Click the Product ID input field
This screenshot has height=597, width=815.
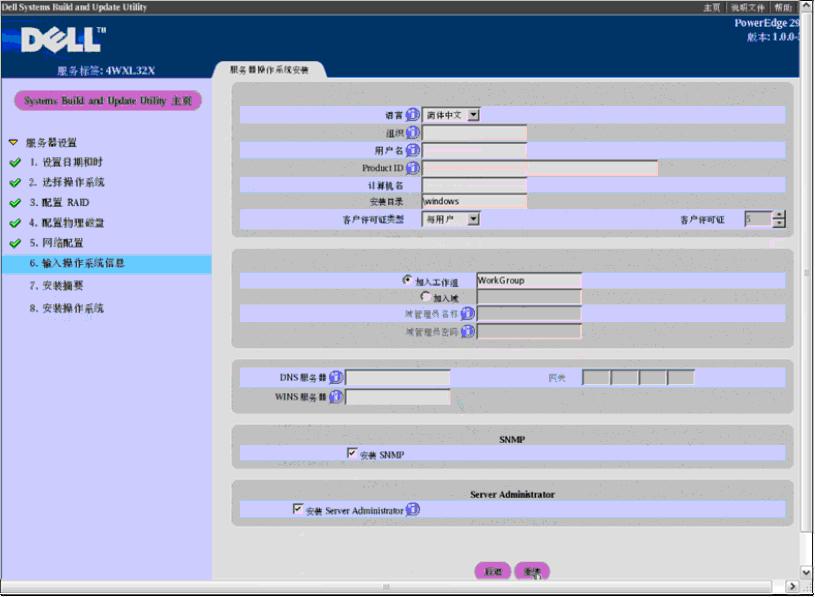pos(540,168)
